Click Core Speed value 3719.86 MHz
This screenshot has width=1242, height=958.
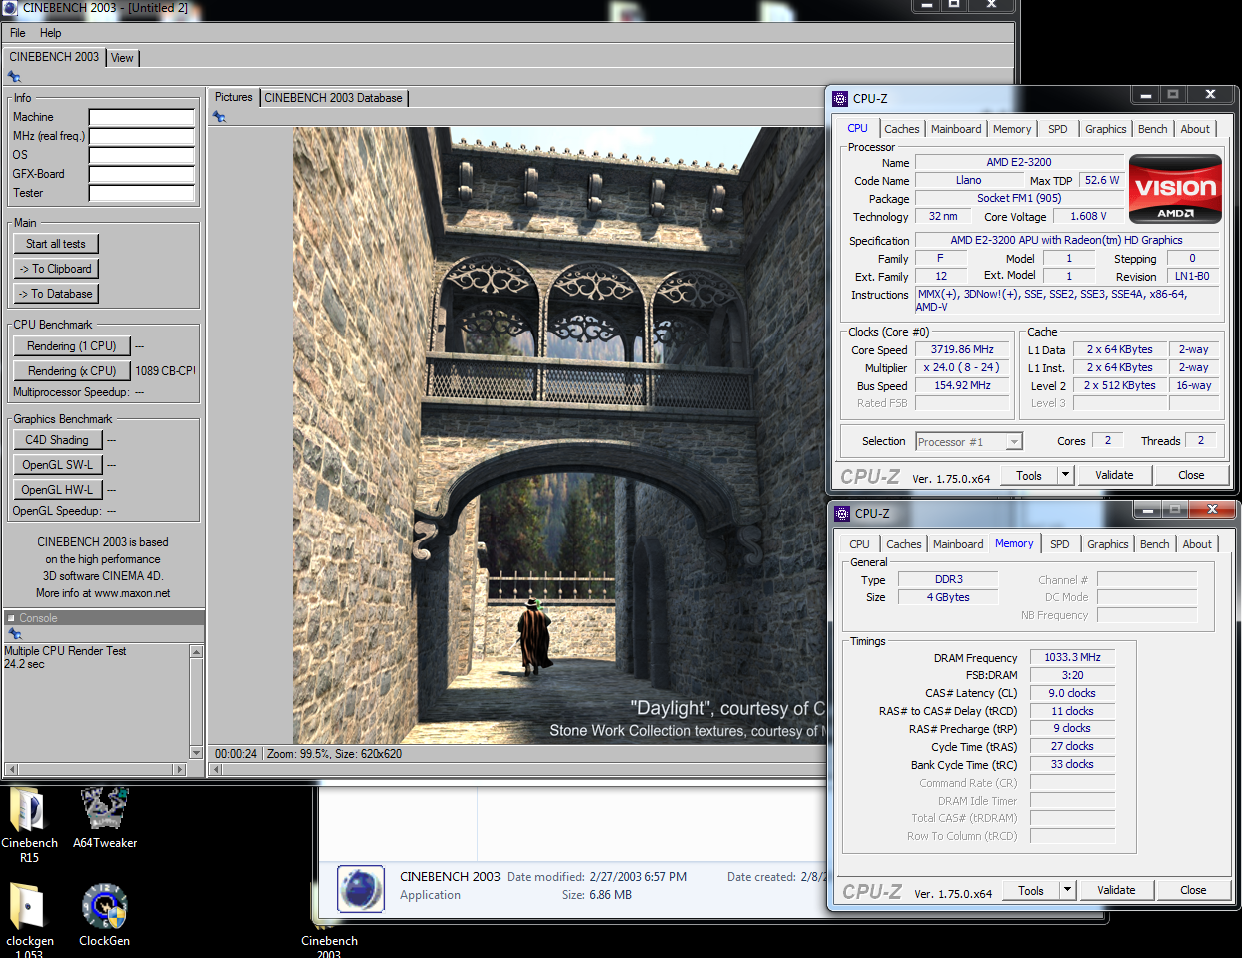[x=962, y=349]
